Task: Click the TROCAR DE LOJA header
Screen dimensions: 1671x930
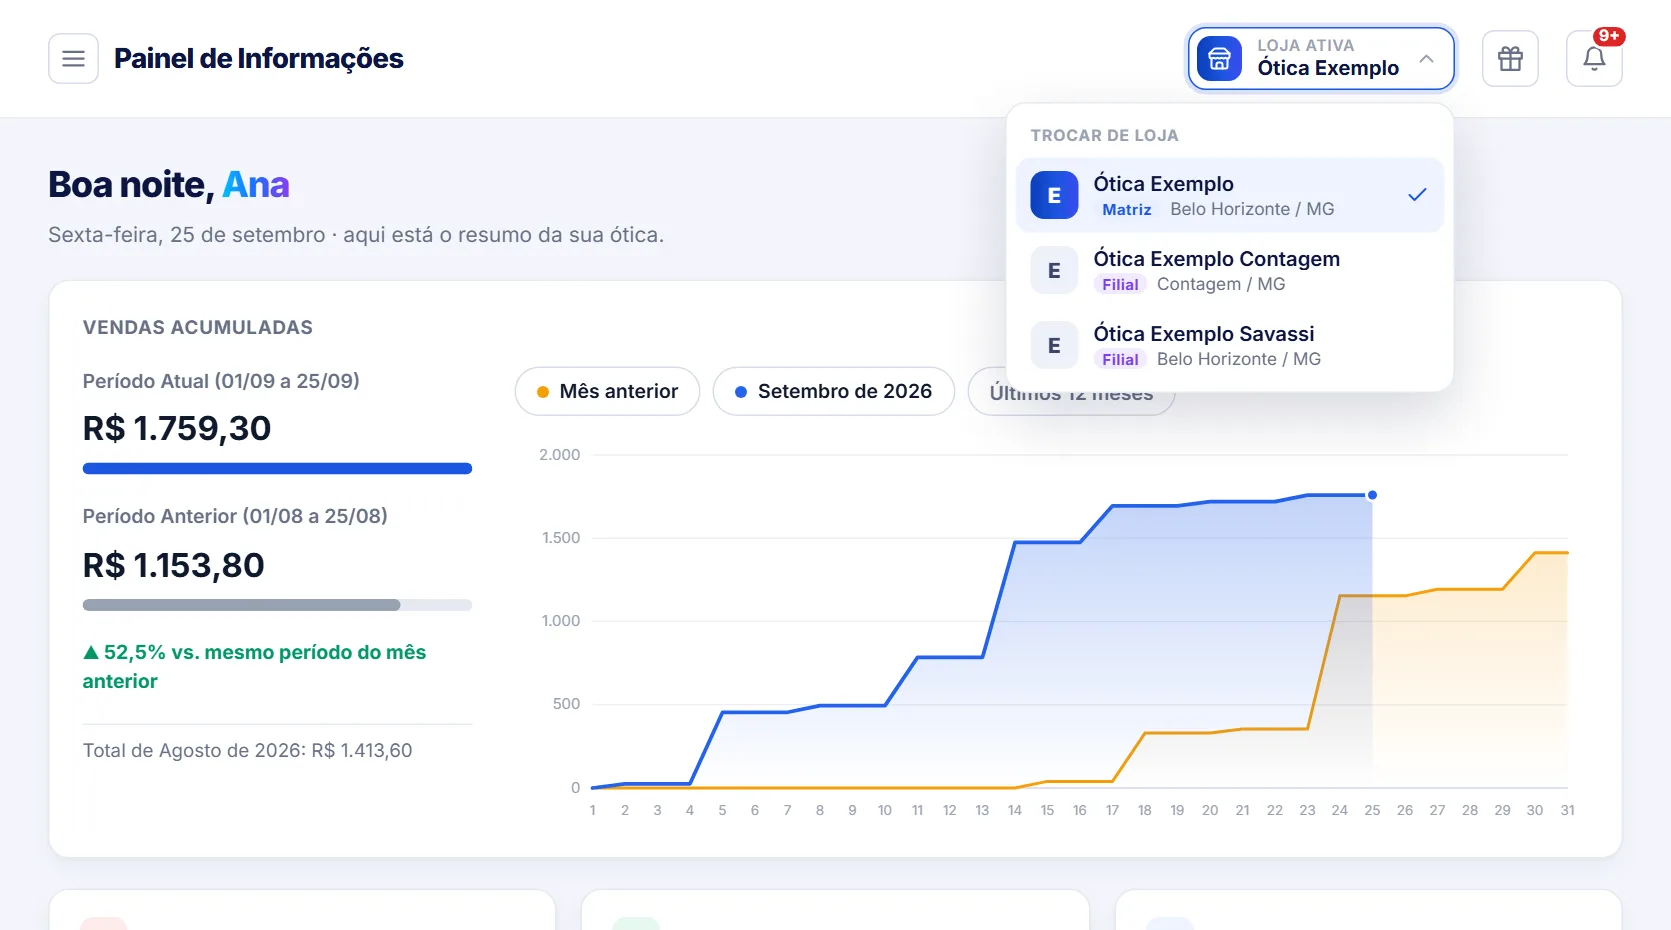Action: (x=1104, y=135)
